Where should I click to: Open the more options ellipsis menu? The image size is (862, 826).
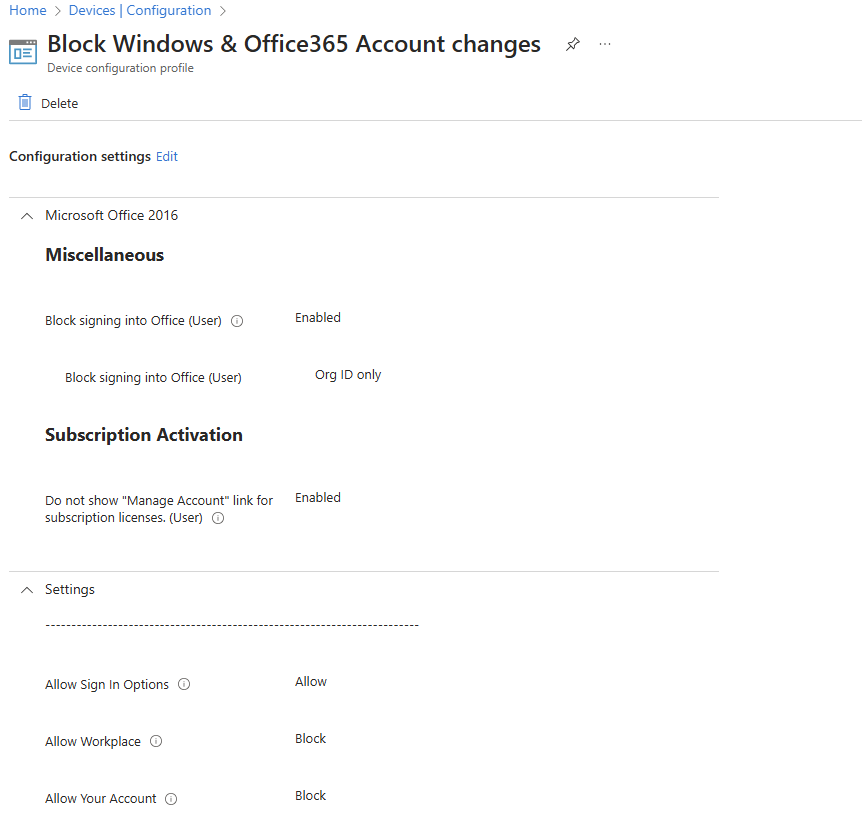click(605, 44)
